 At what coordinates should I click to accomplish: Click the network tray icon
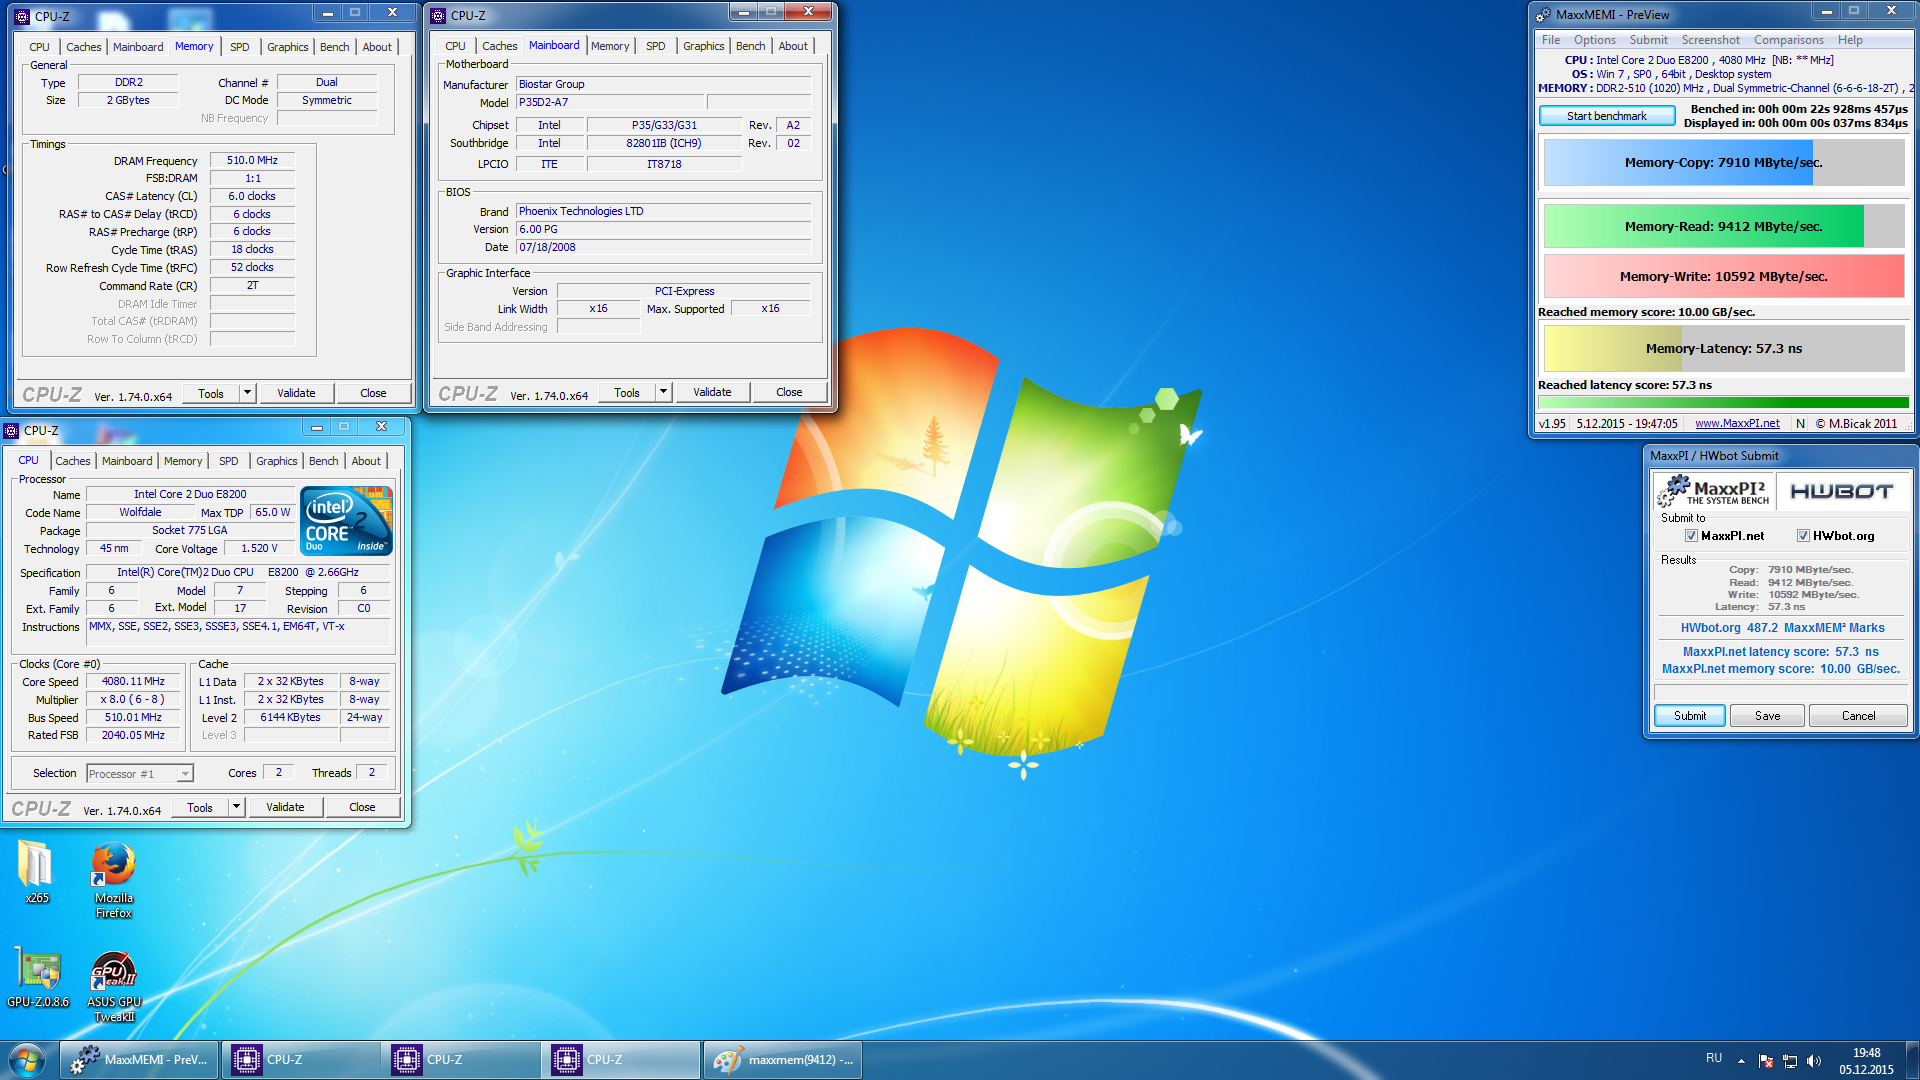[1790, 1061]
